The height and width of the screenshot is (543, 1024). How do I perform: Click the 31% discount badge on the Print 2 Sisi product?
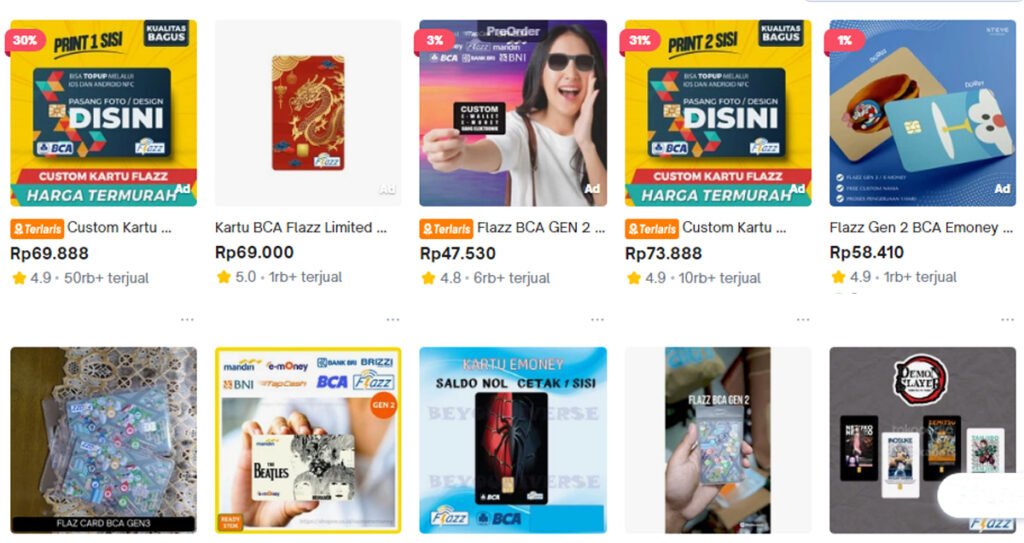click(640, 40)
